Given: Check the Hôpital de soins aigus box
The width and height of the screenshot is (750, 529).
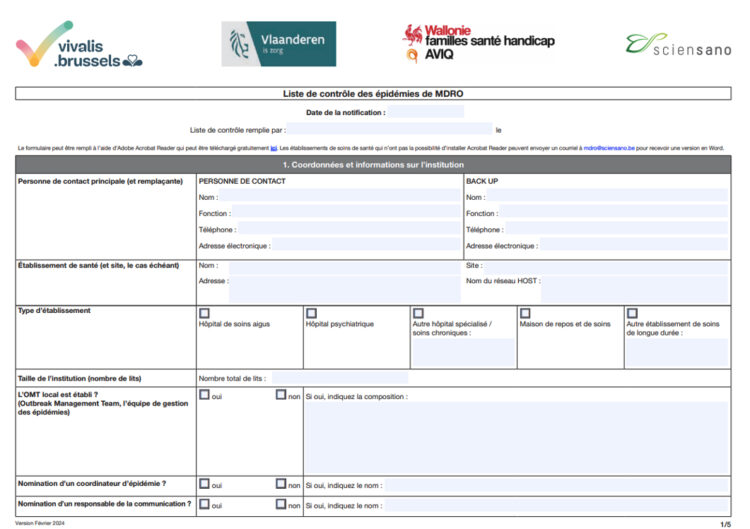Looking at the screenshot, I should click(x=205, y=313).
